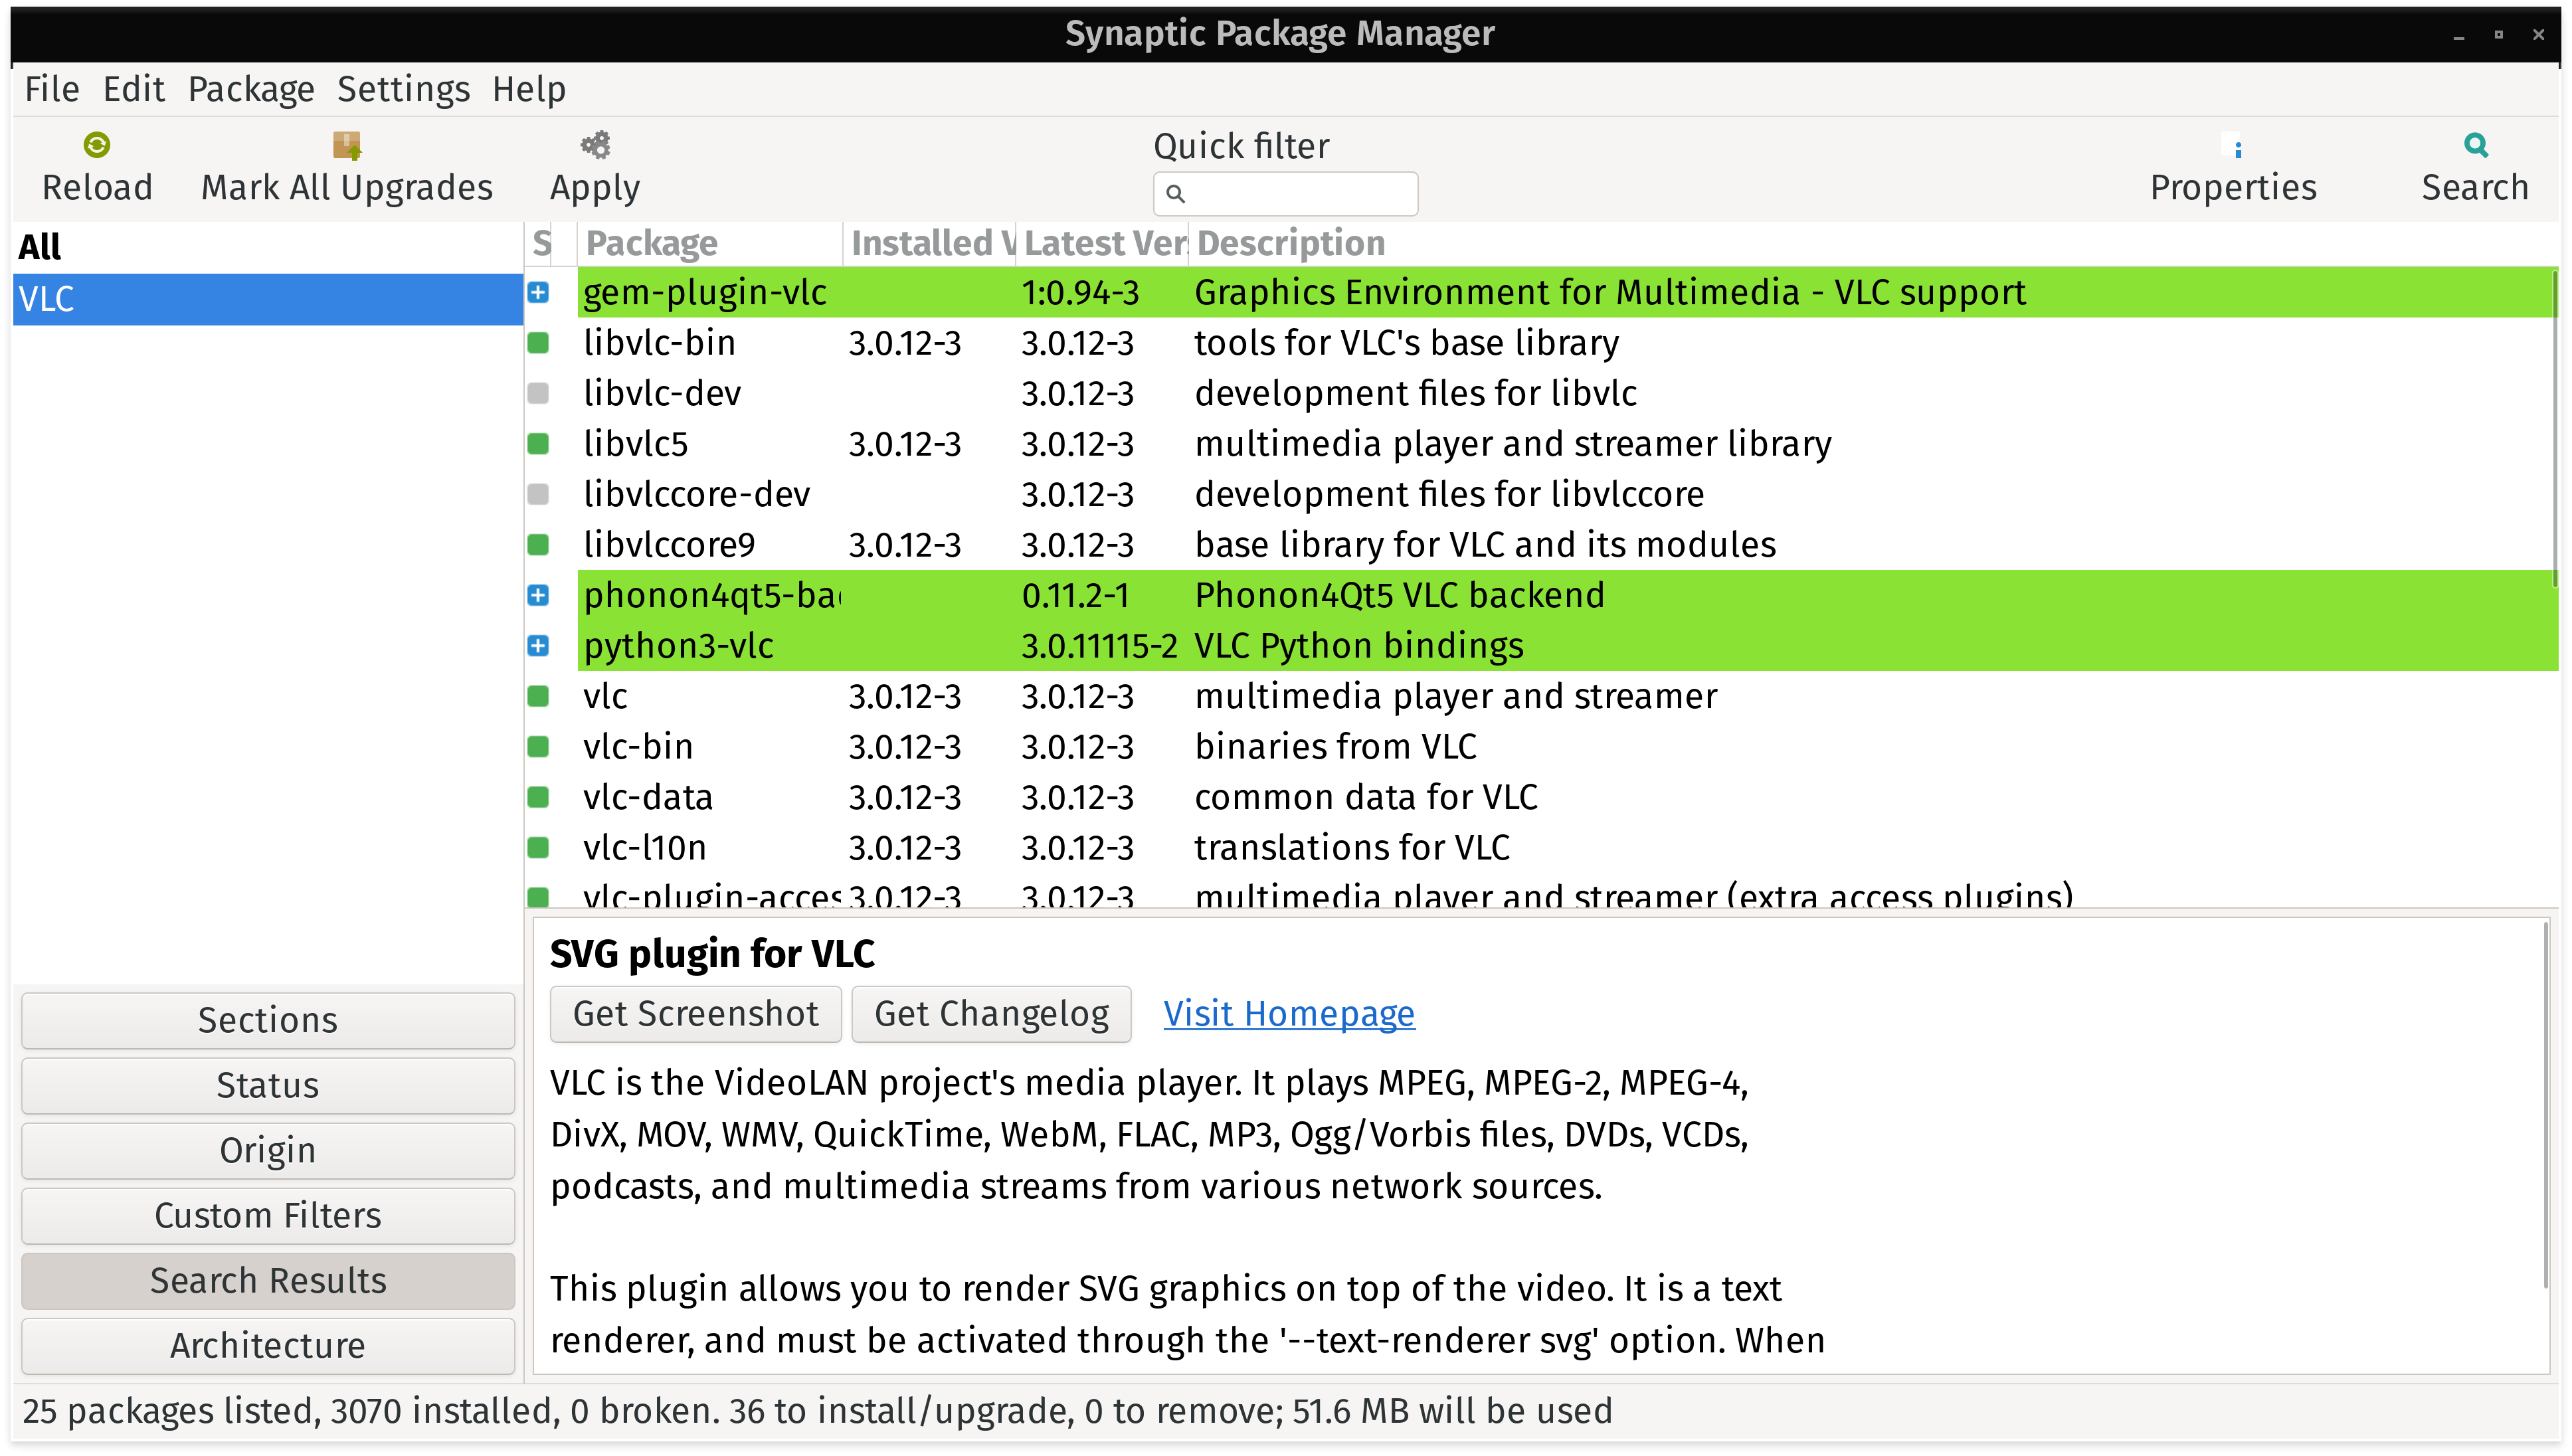Open the File menu
This screenshot has height=1456, width=2572.
(52, 89)
